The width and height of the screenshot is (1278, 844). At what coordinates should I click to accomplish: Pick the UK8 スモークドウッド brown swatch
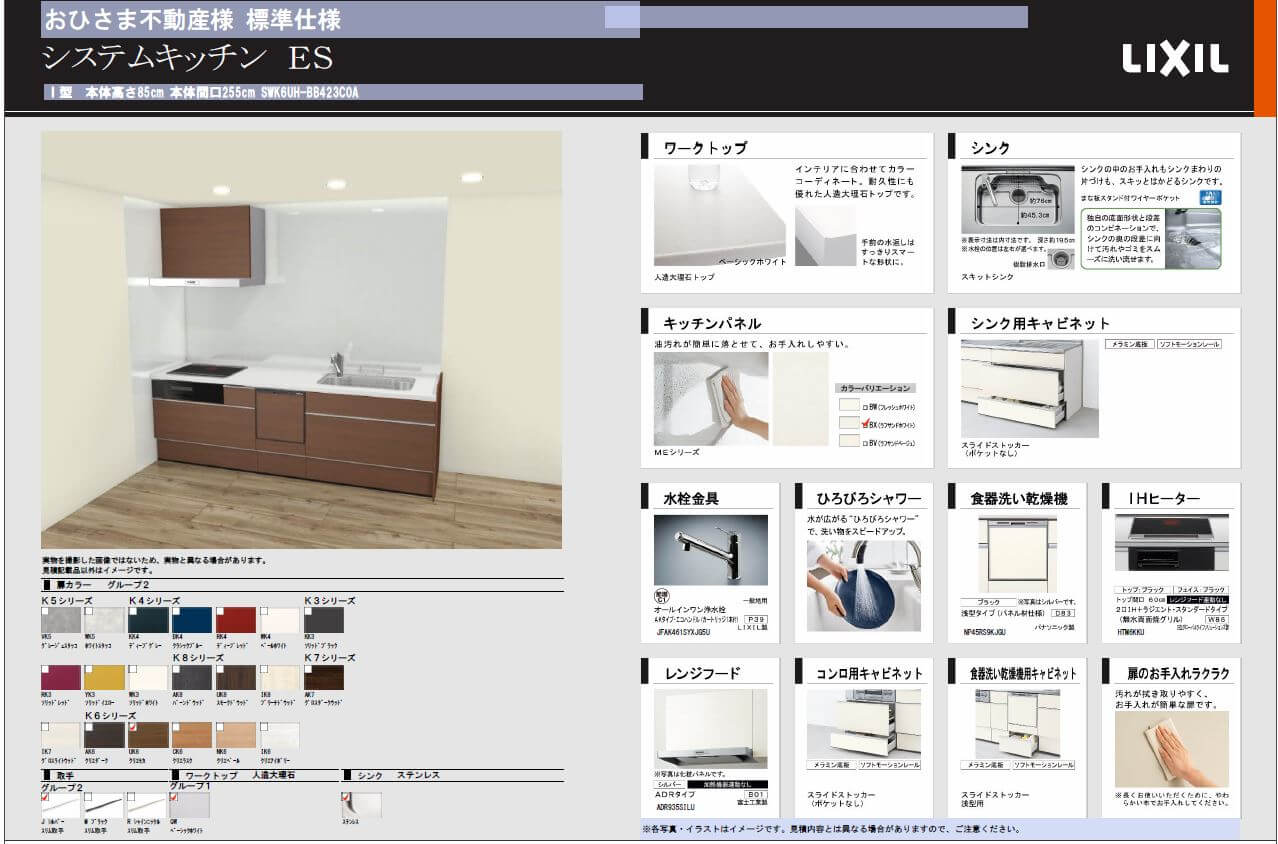click(x=236, y=678)
